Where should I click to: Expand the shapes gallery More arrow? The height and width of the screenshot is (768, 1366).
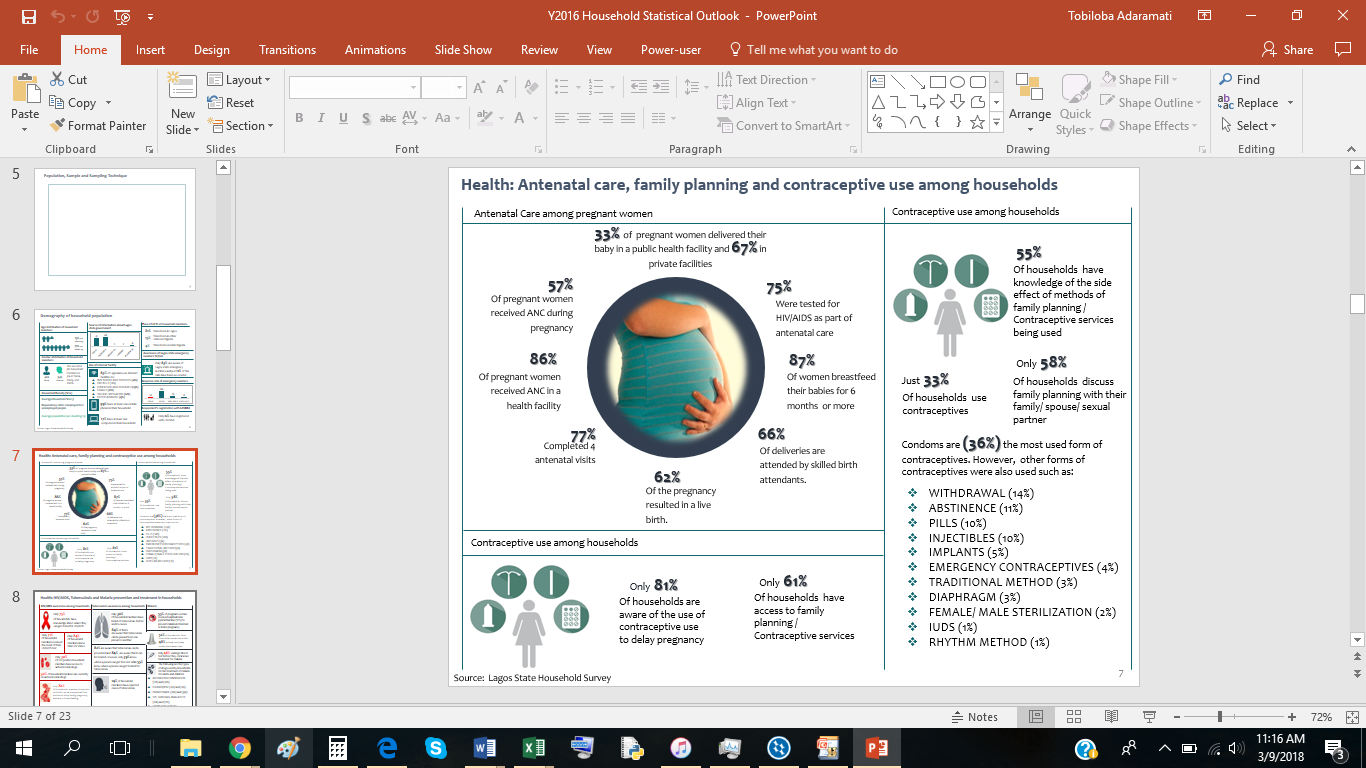point(996,122)
